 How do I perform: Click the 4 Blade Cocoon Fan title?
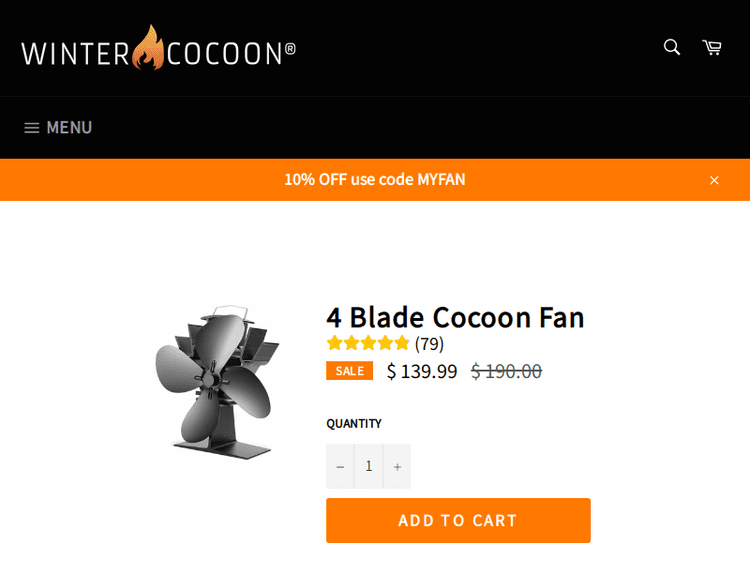[455, 317]
